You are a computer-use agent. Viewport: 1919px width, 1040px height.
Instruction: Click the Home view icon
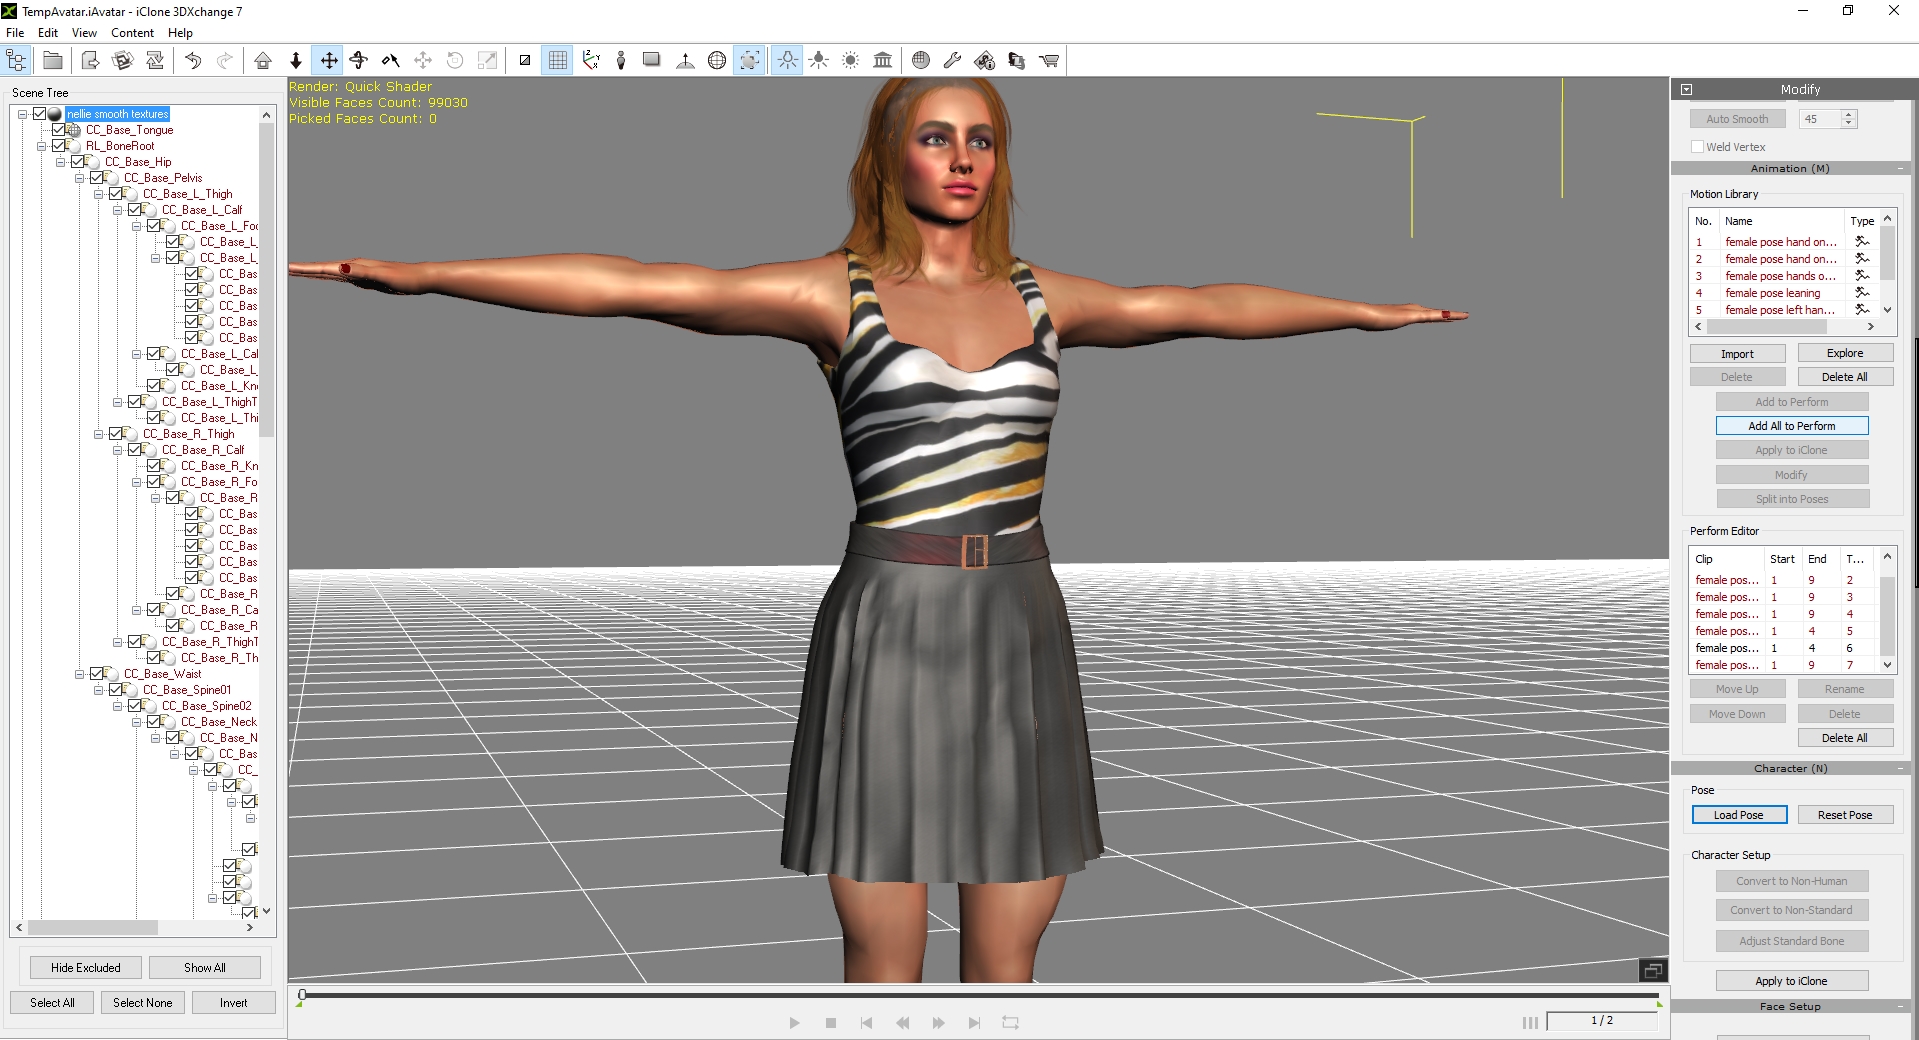pyautogui.click(x=263, y=61)
